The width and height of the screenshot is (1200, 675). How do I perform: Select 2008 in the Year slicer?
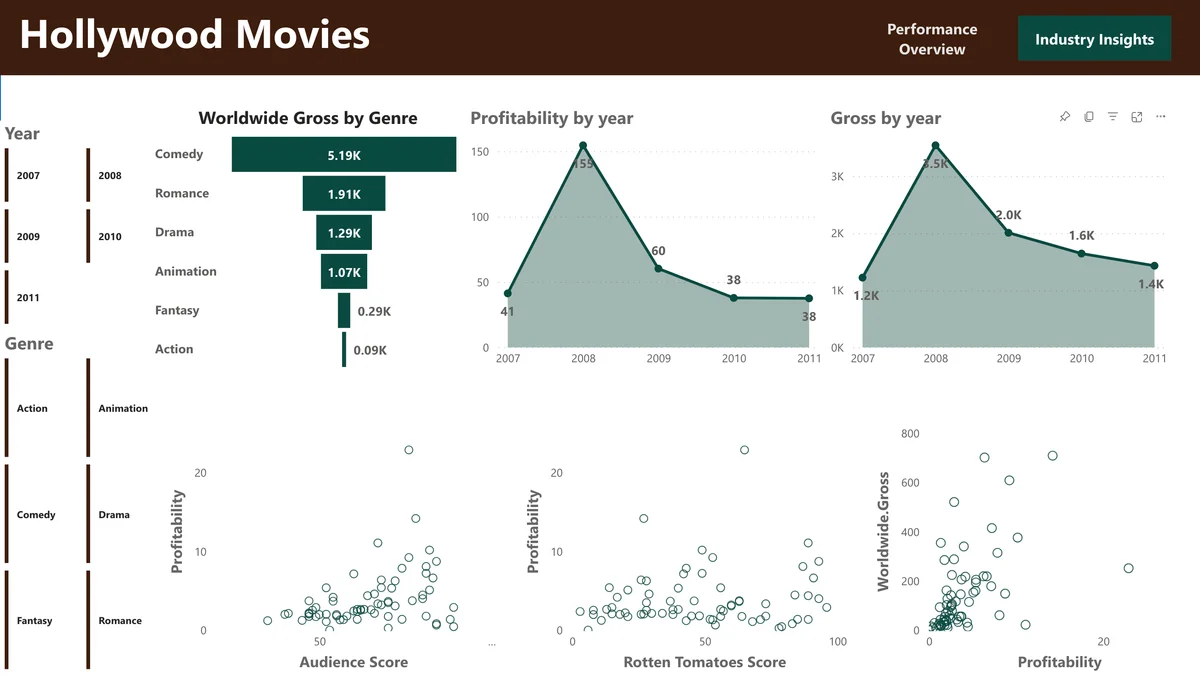(x=110, y=175)
